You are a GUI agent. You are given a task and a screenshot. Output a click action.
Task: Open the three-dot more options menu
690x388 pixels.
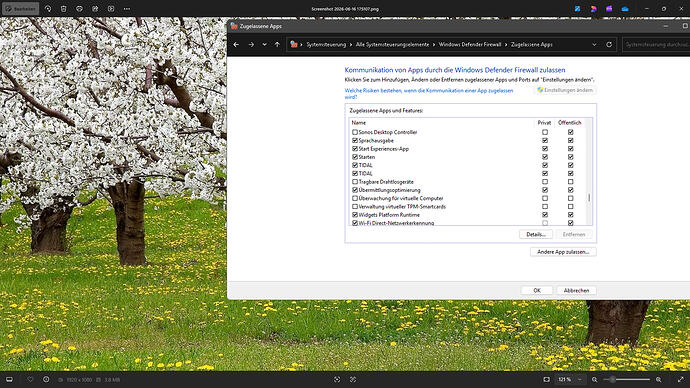coord(127,9)
